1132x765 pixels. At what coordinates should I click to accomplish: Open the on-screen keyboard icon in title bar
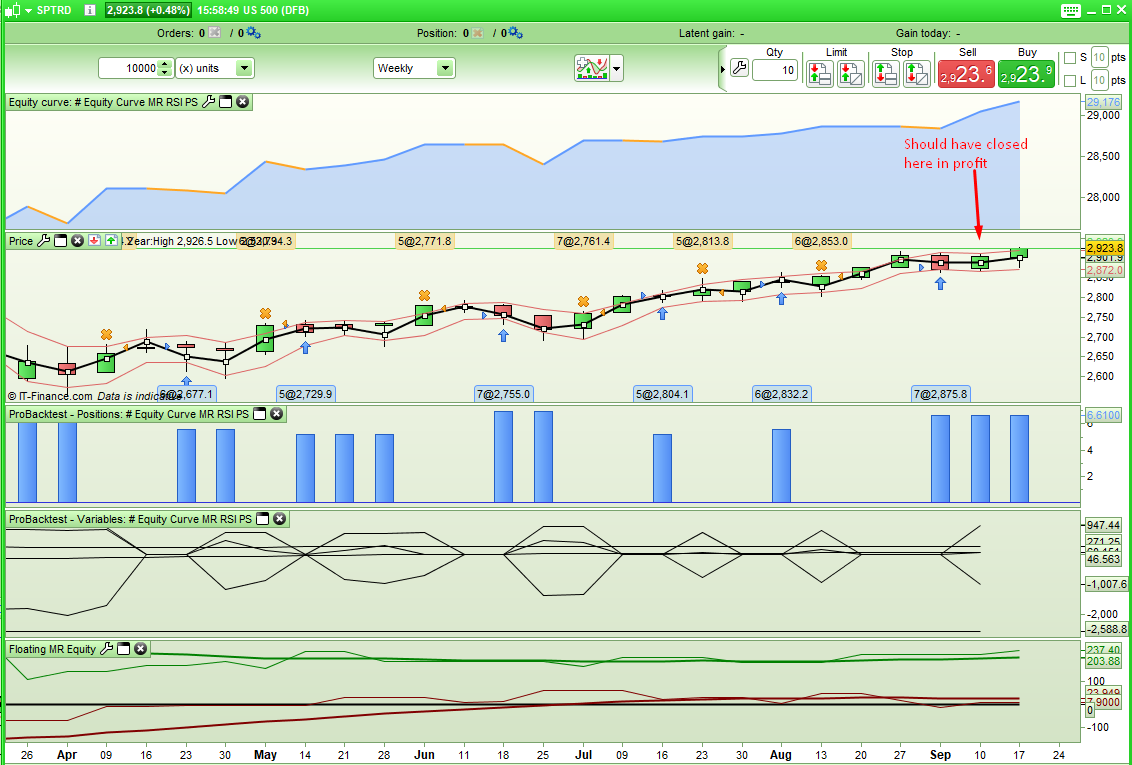tap(1070, 11)
